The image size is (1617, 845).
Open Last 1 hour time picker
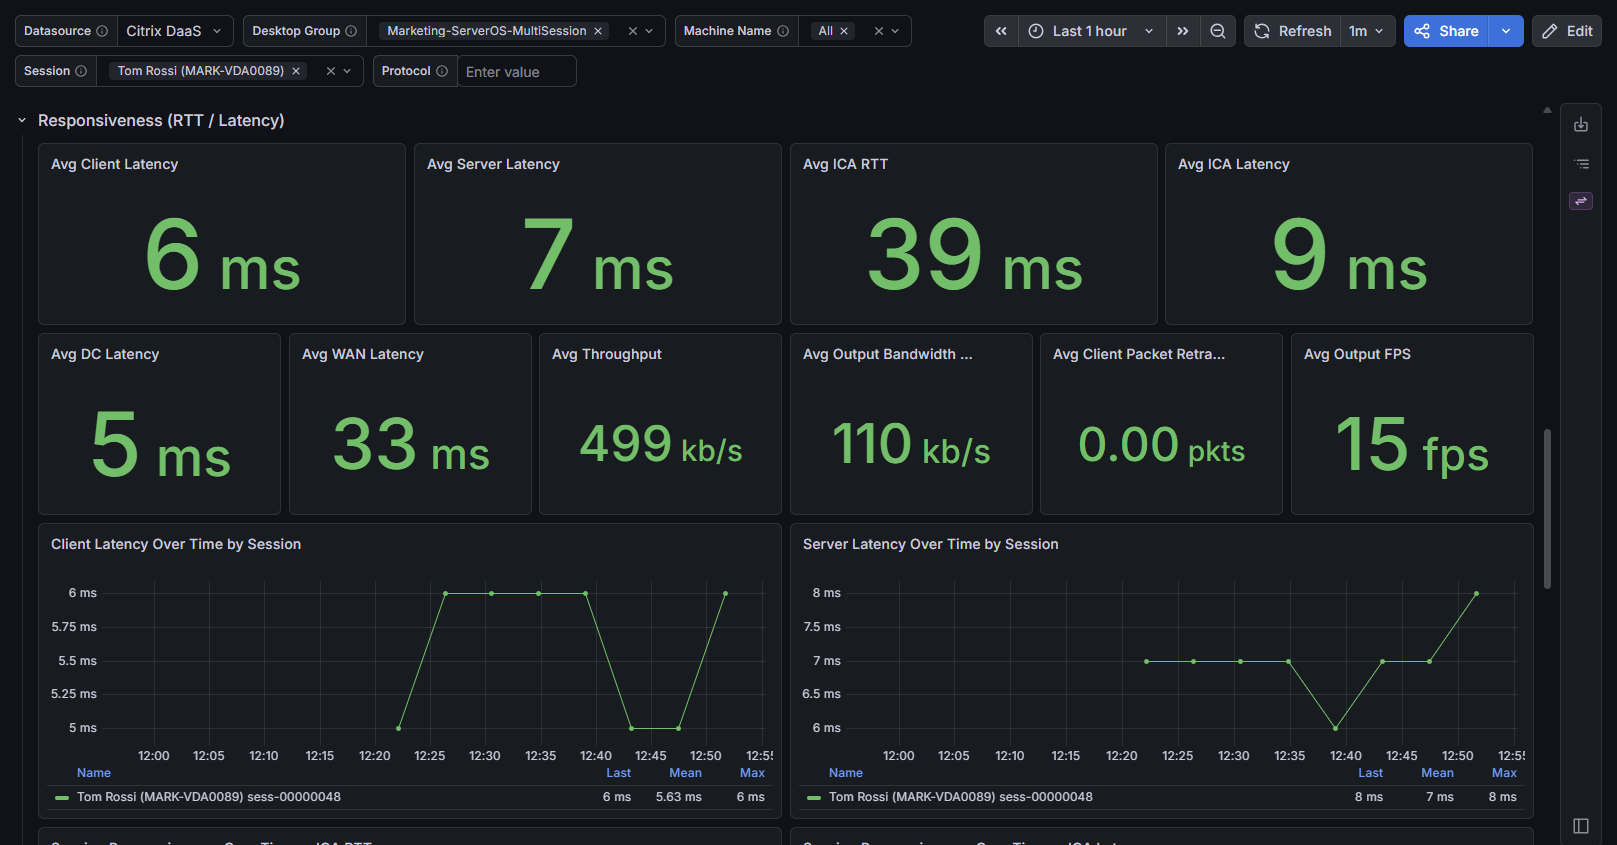coord(1092,31)
